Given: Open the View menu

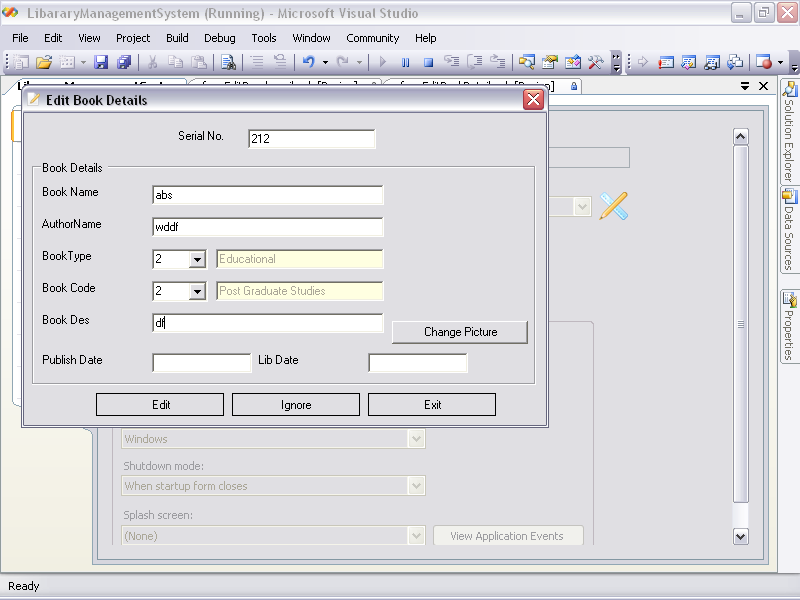Looking at the screenshot, I should [89, 38].
